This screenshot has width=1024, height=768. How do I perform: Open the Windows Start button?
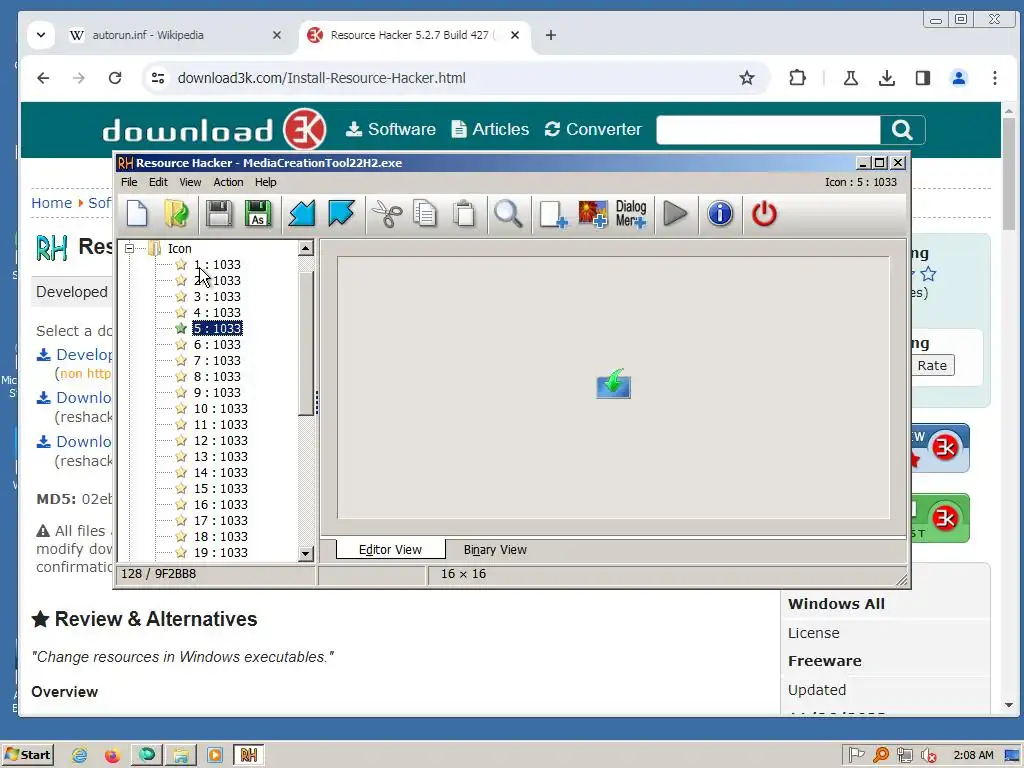pos(28,755)
